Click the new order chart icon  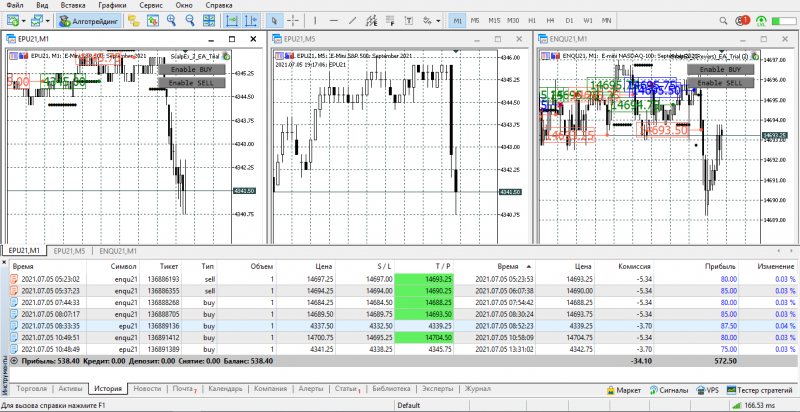153,21
